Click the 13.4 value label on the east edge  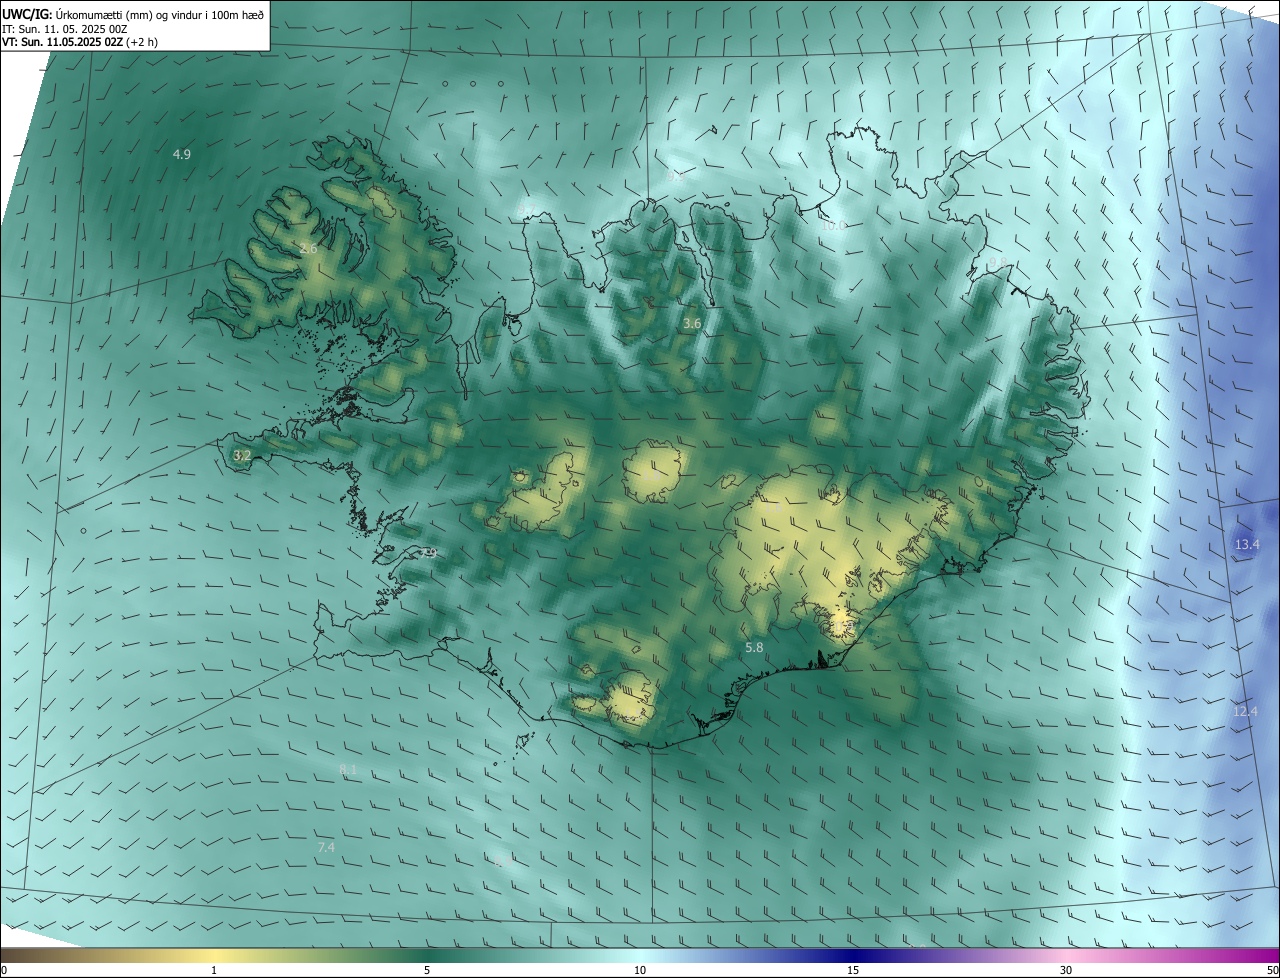coord(1247,545)
